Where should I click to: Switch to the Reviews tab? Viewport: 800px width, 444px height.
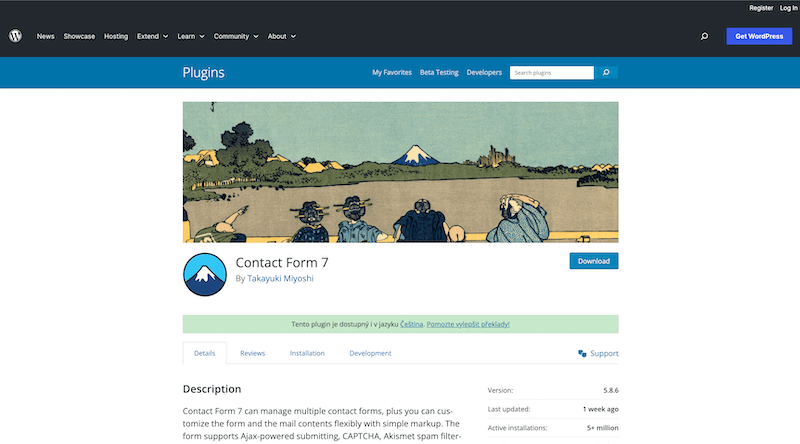[x=253, y=353]
